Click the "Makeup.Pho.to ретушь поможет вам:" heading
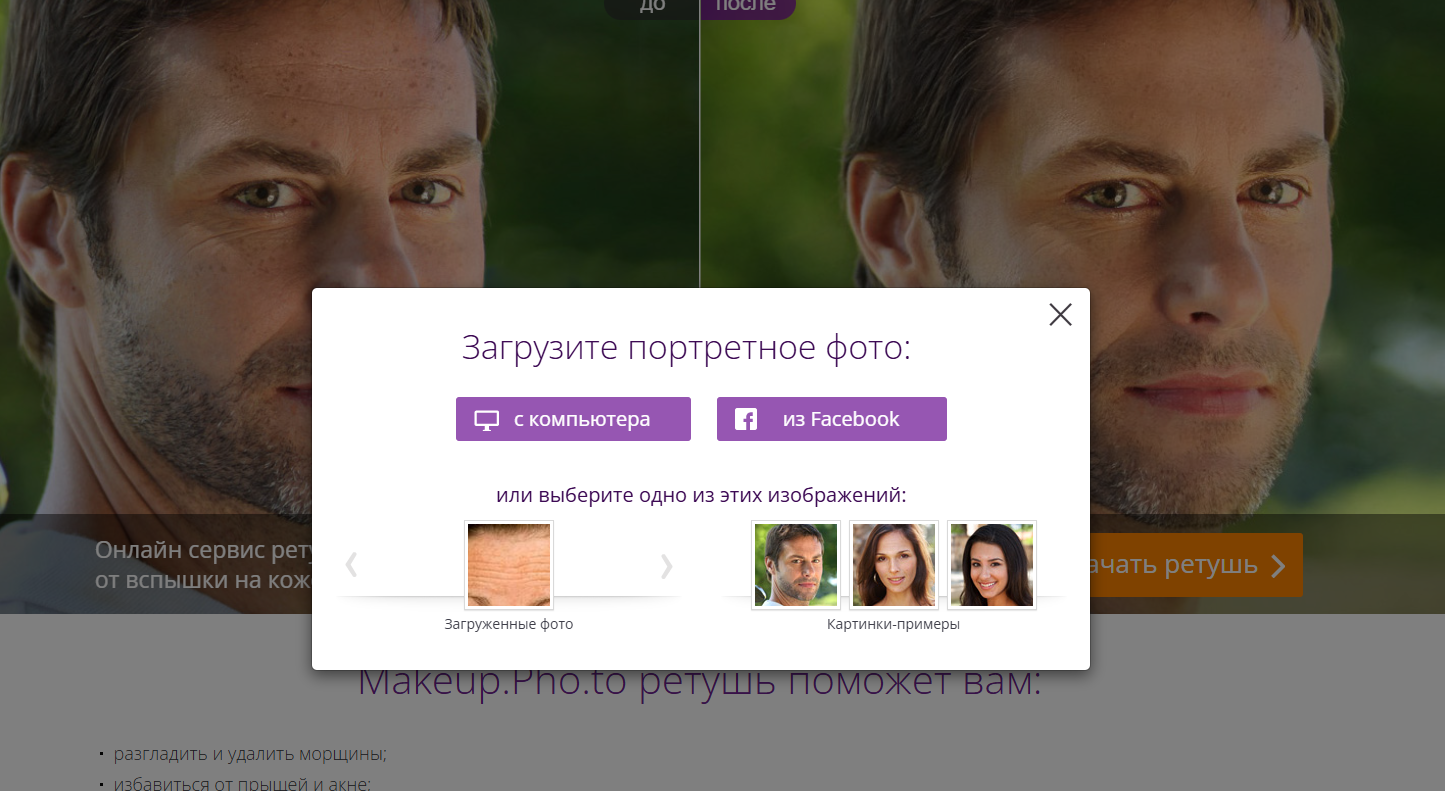Screen dimensions: 1445x791 (700, 684)
